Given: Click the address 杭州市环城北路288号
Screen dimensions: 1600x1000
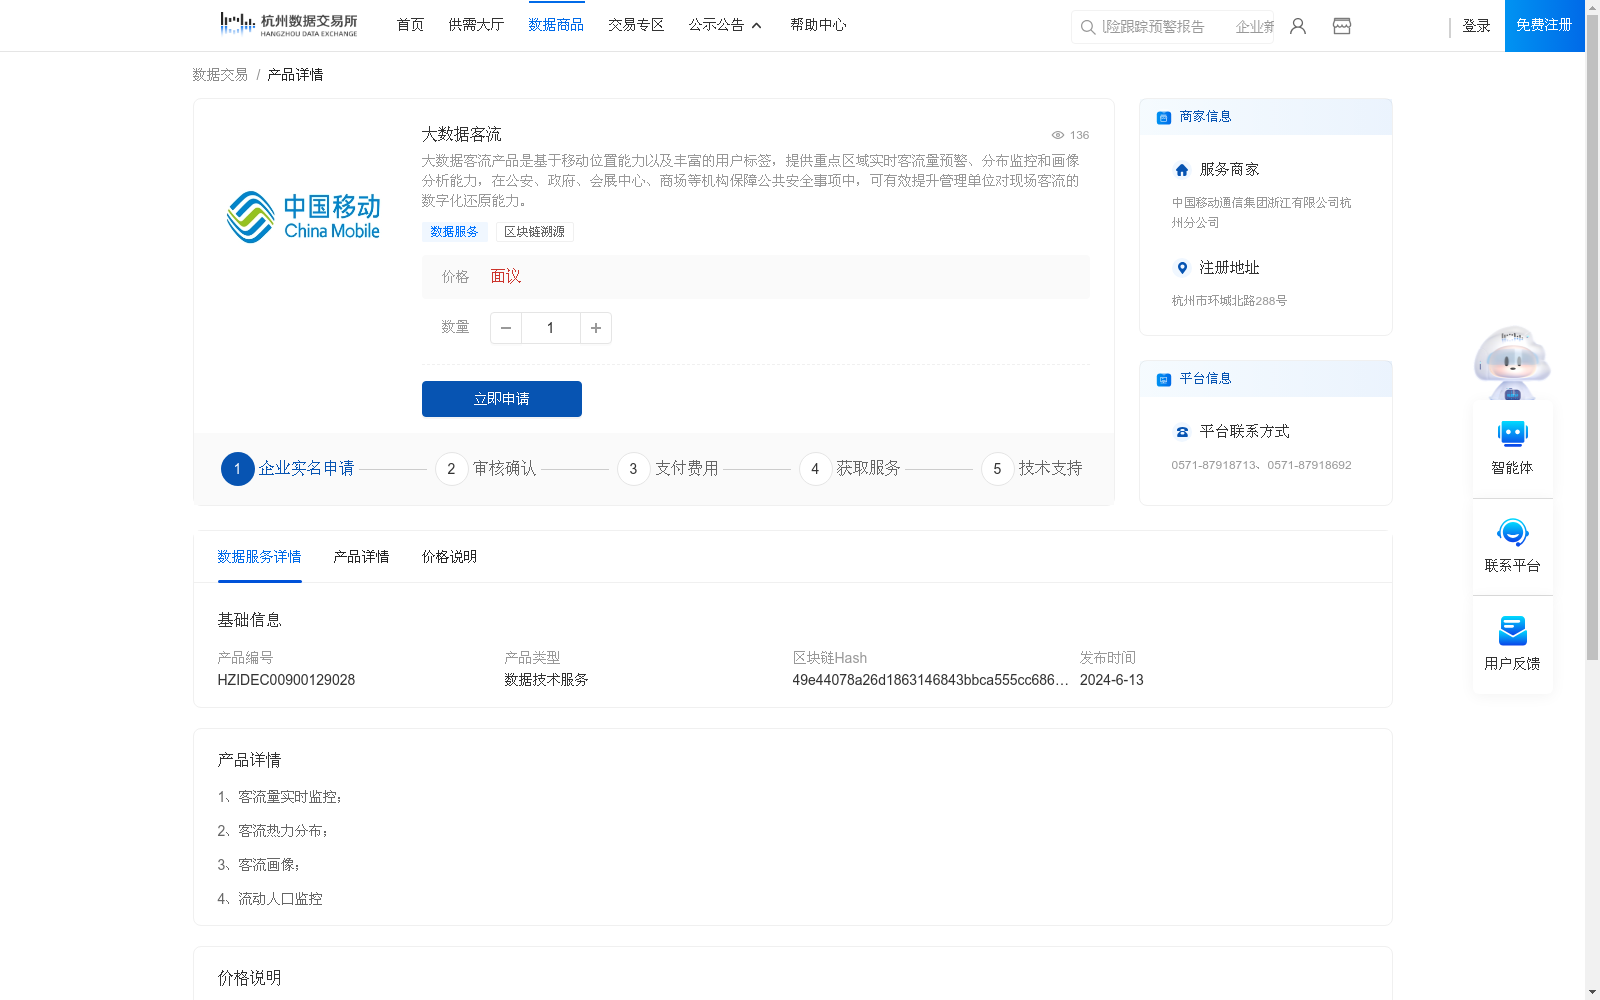Looking at the screenshot, I should 1229,301.
